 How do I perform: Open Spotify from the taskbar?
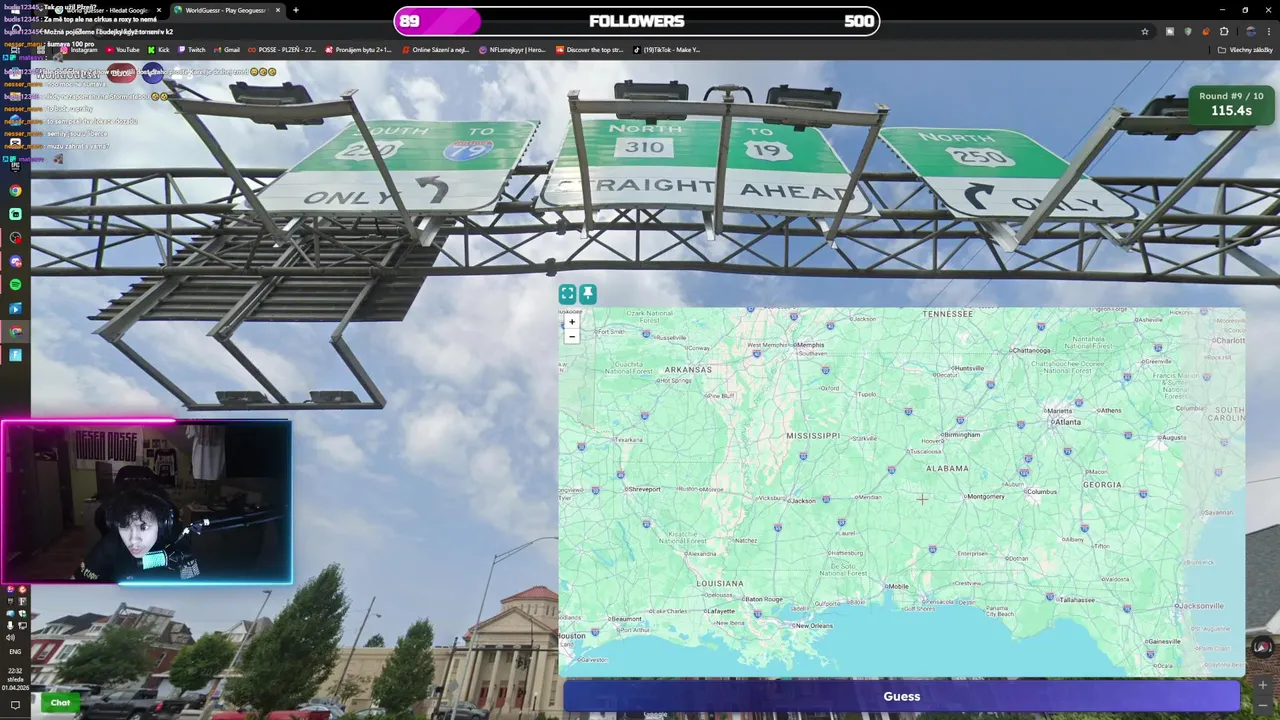[x=15, y=285]
